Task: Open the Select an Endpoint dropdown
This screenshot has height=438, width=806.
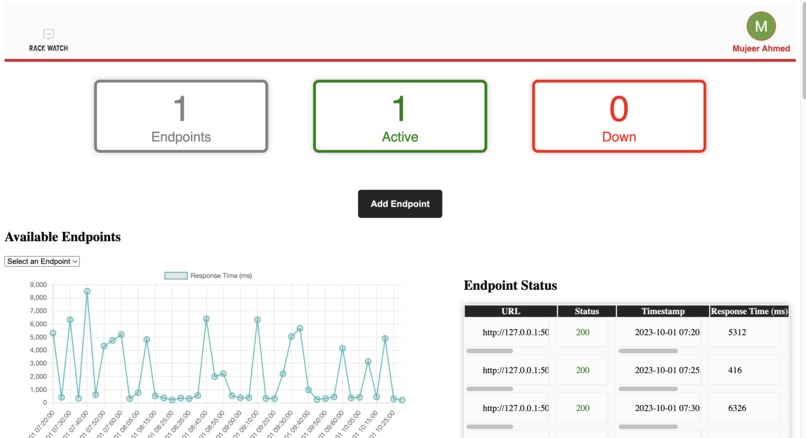Action: click(x=42, y=261)
